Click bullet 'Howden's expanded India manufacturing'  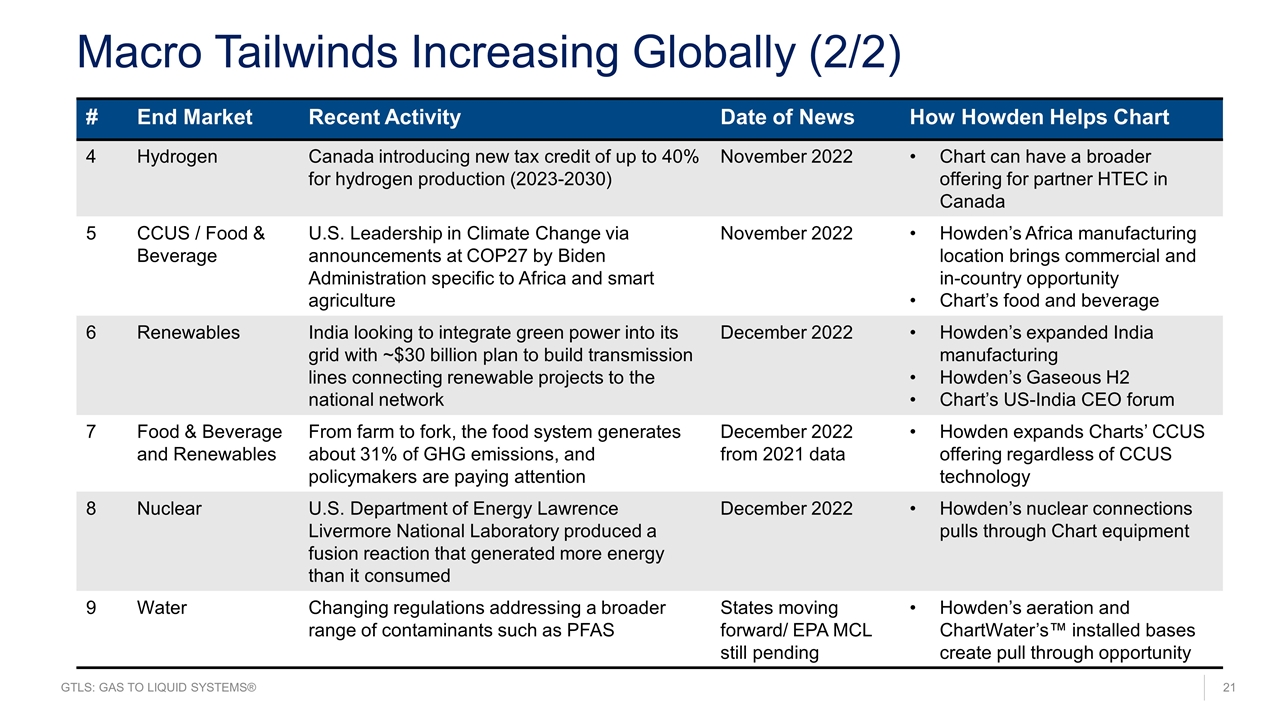pyautogui.click(x=1046, y=344)
